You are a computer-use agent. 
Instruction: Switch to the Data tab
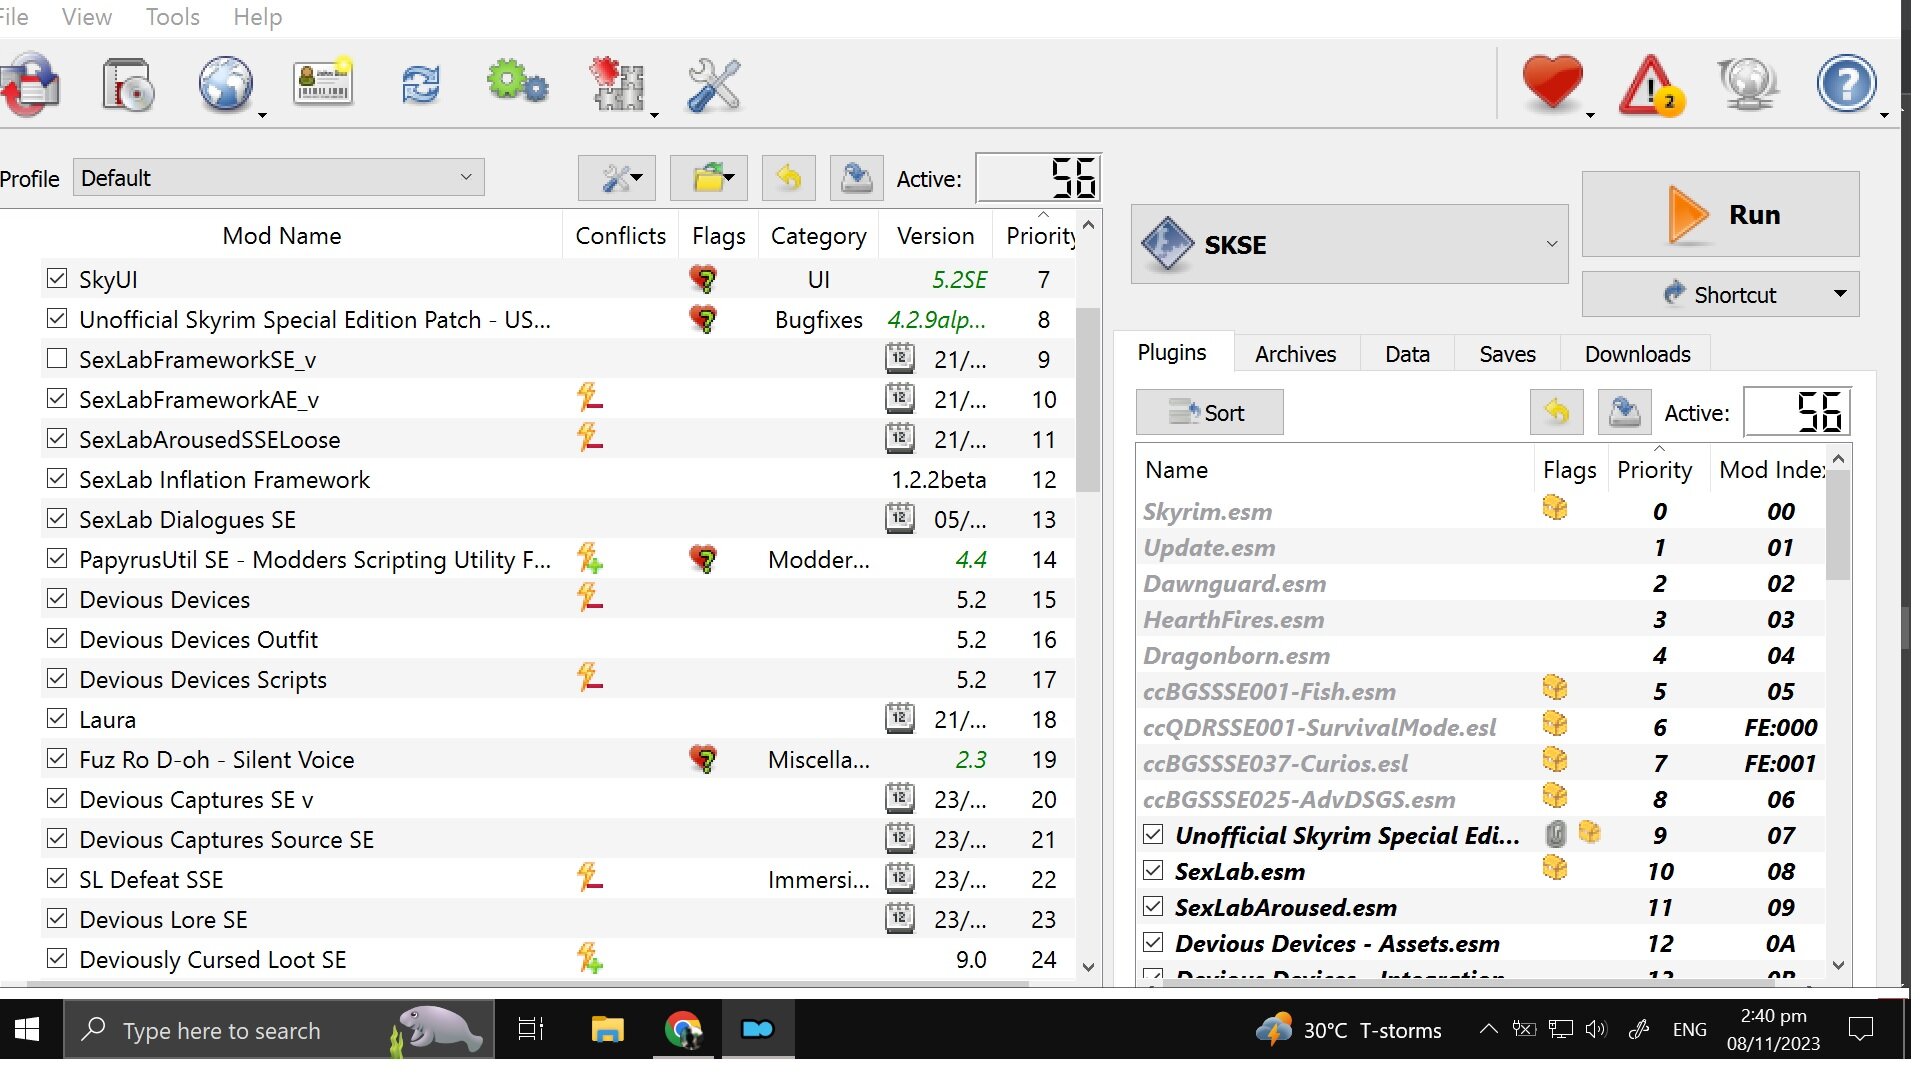[1407, 354]
